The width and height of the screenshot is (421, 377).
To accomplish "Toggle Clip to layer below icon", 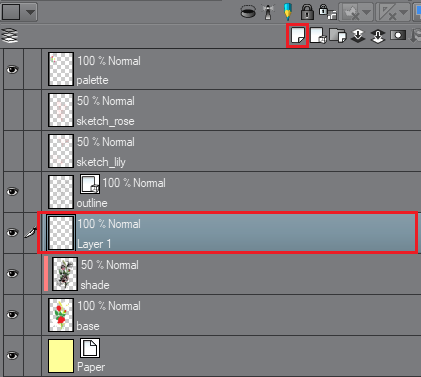I will (x=248, y=12).
